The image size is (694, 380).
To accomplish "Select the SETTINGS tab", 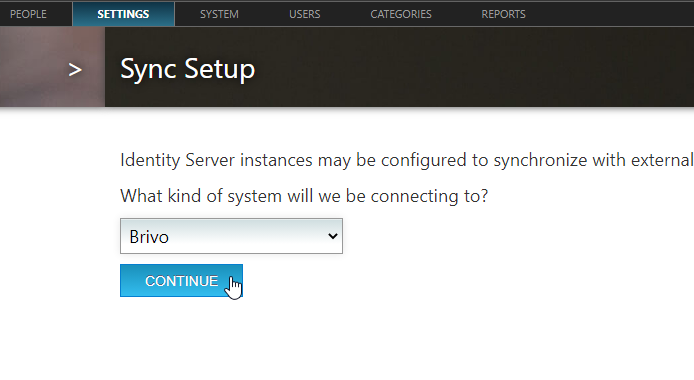I will 123,14.
